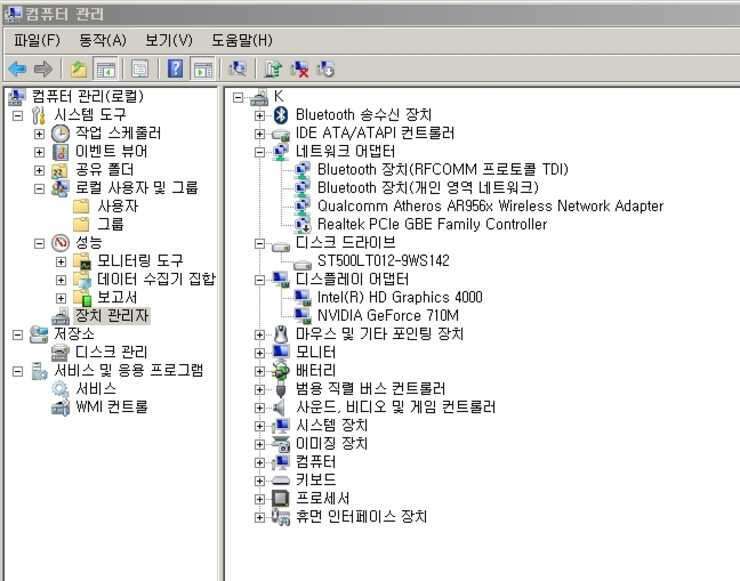This screenshot has height=581, width=740.
Task: Select the ST500LT012-9WS142 disk drive
Action: click(x=383, y=261)
